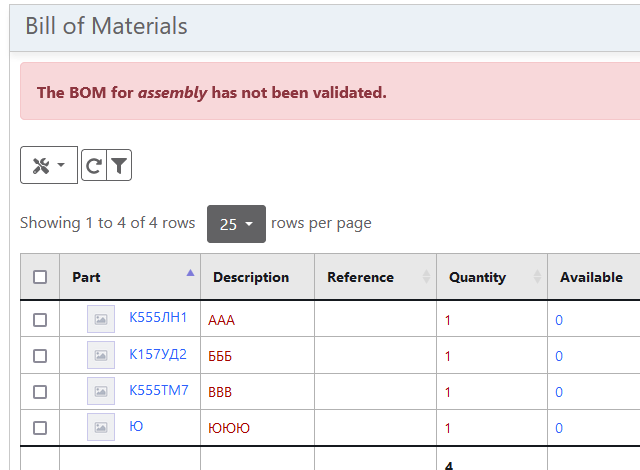Click the Showing 1 to 4 rows text
This screenshot has height=470, width=640.
(x=108, y=223)
